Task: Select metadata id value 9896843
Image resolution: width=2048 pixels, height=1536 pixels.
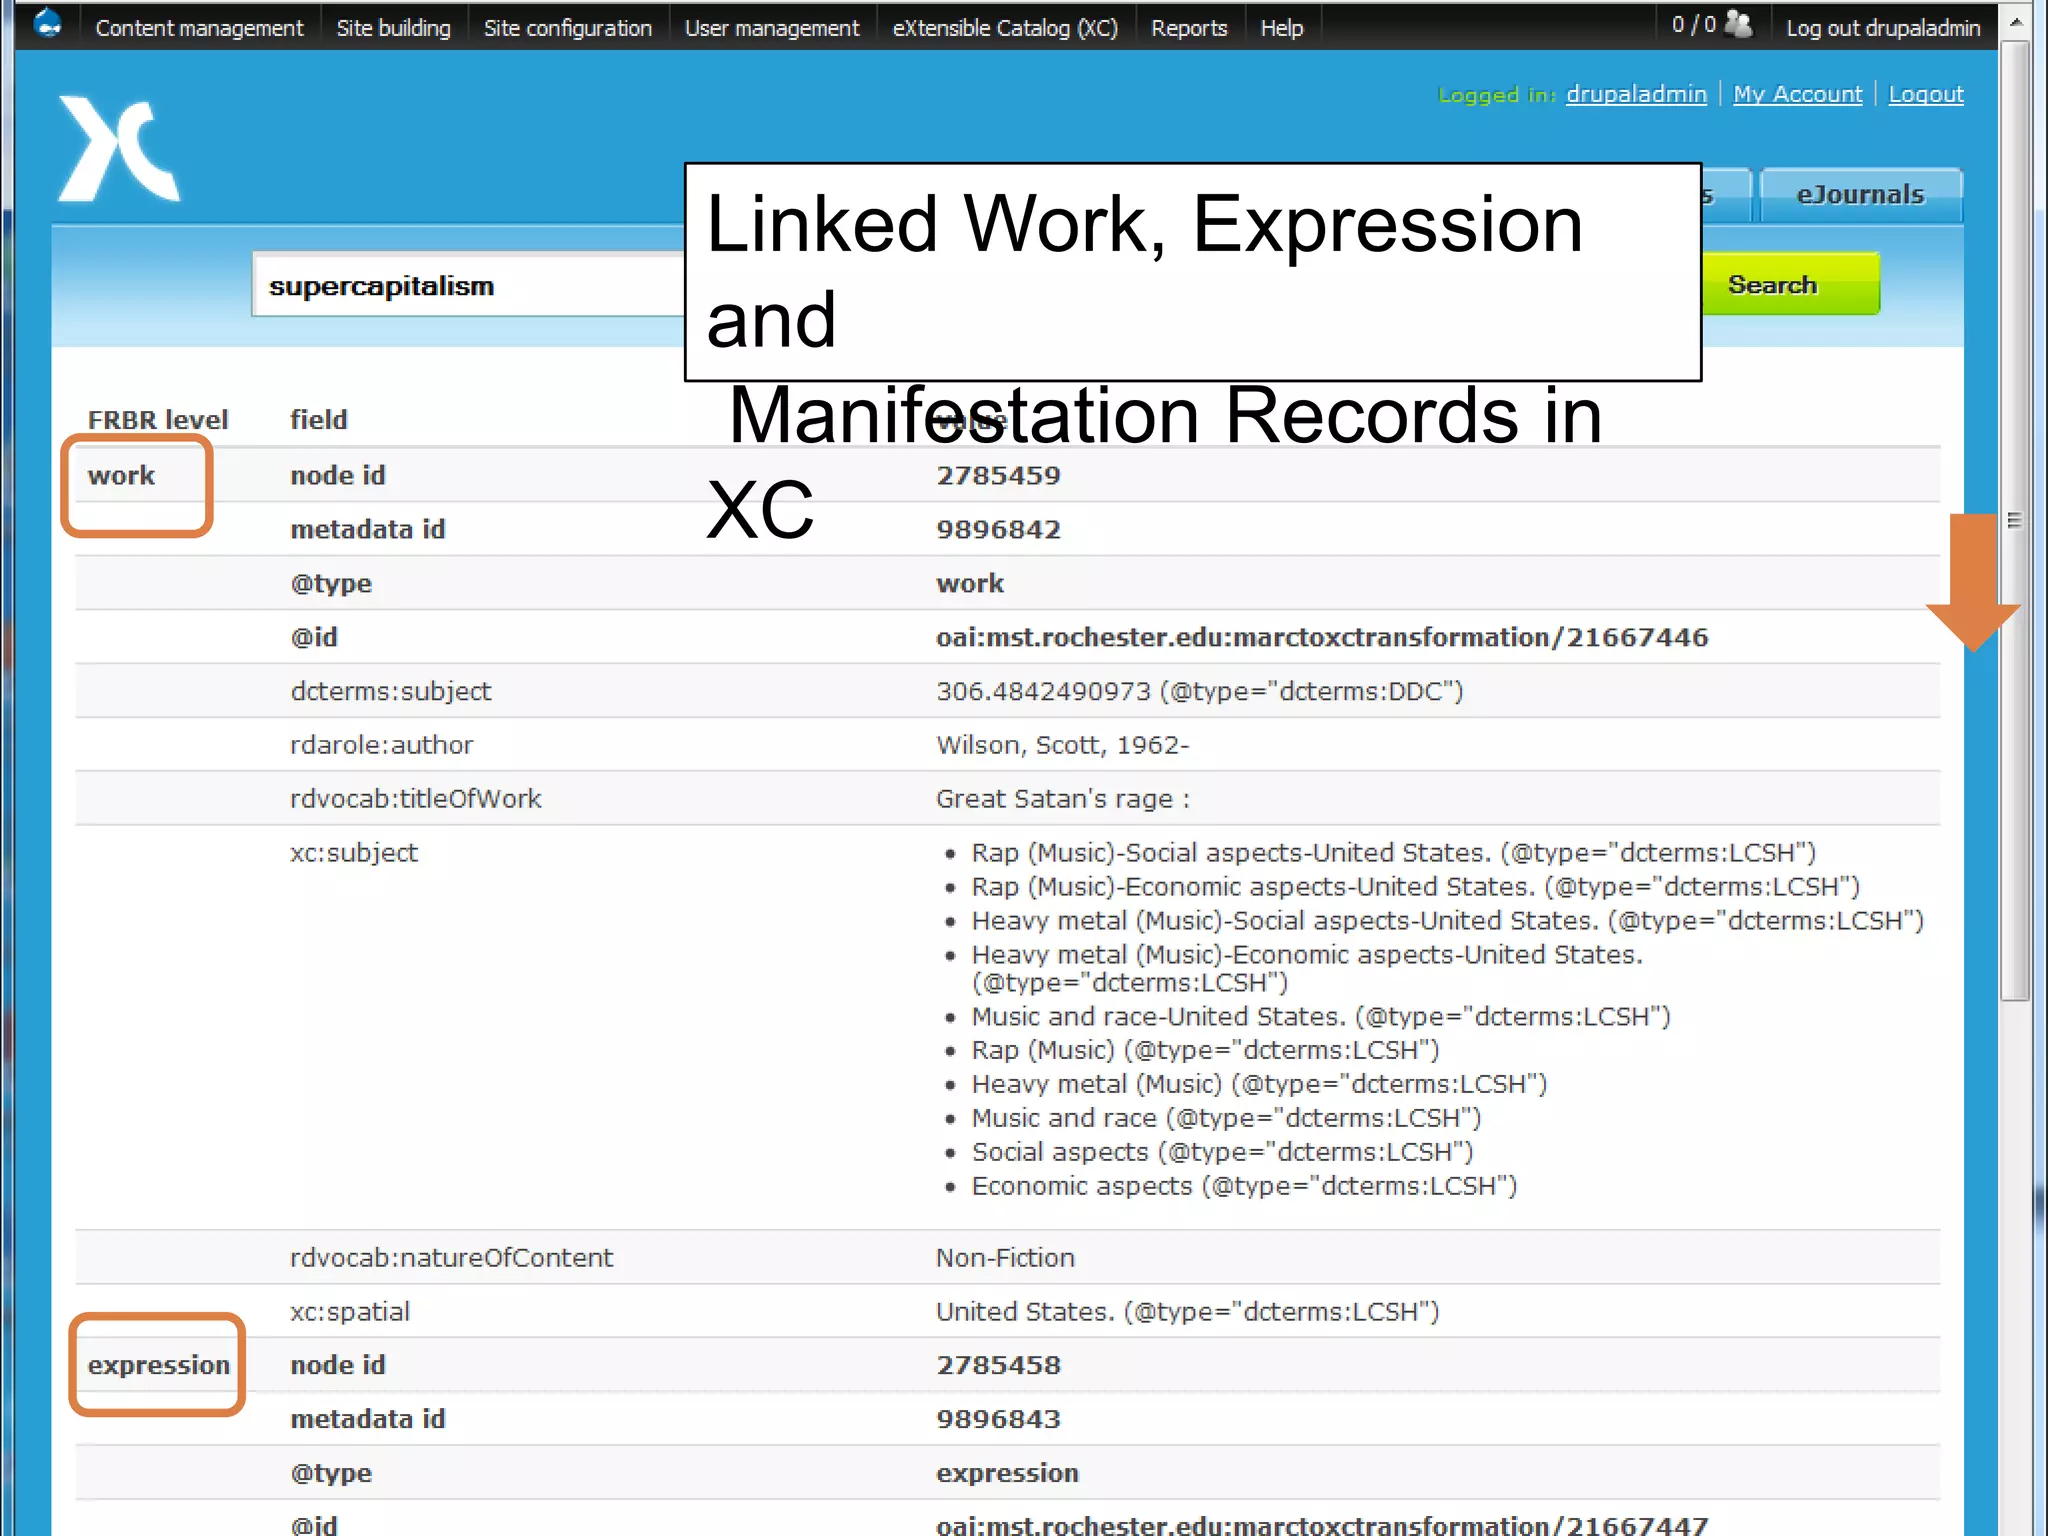Action: [x=998, y=1420]
